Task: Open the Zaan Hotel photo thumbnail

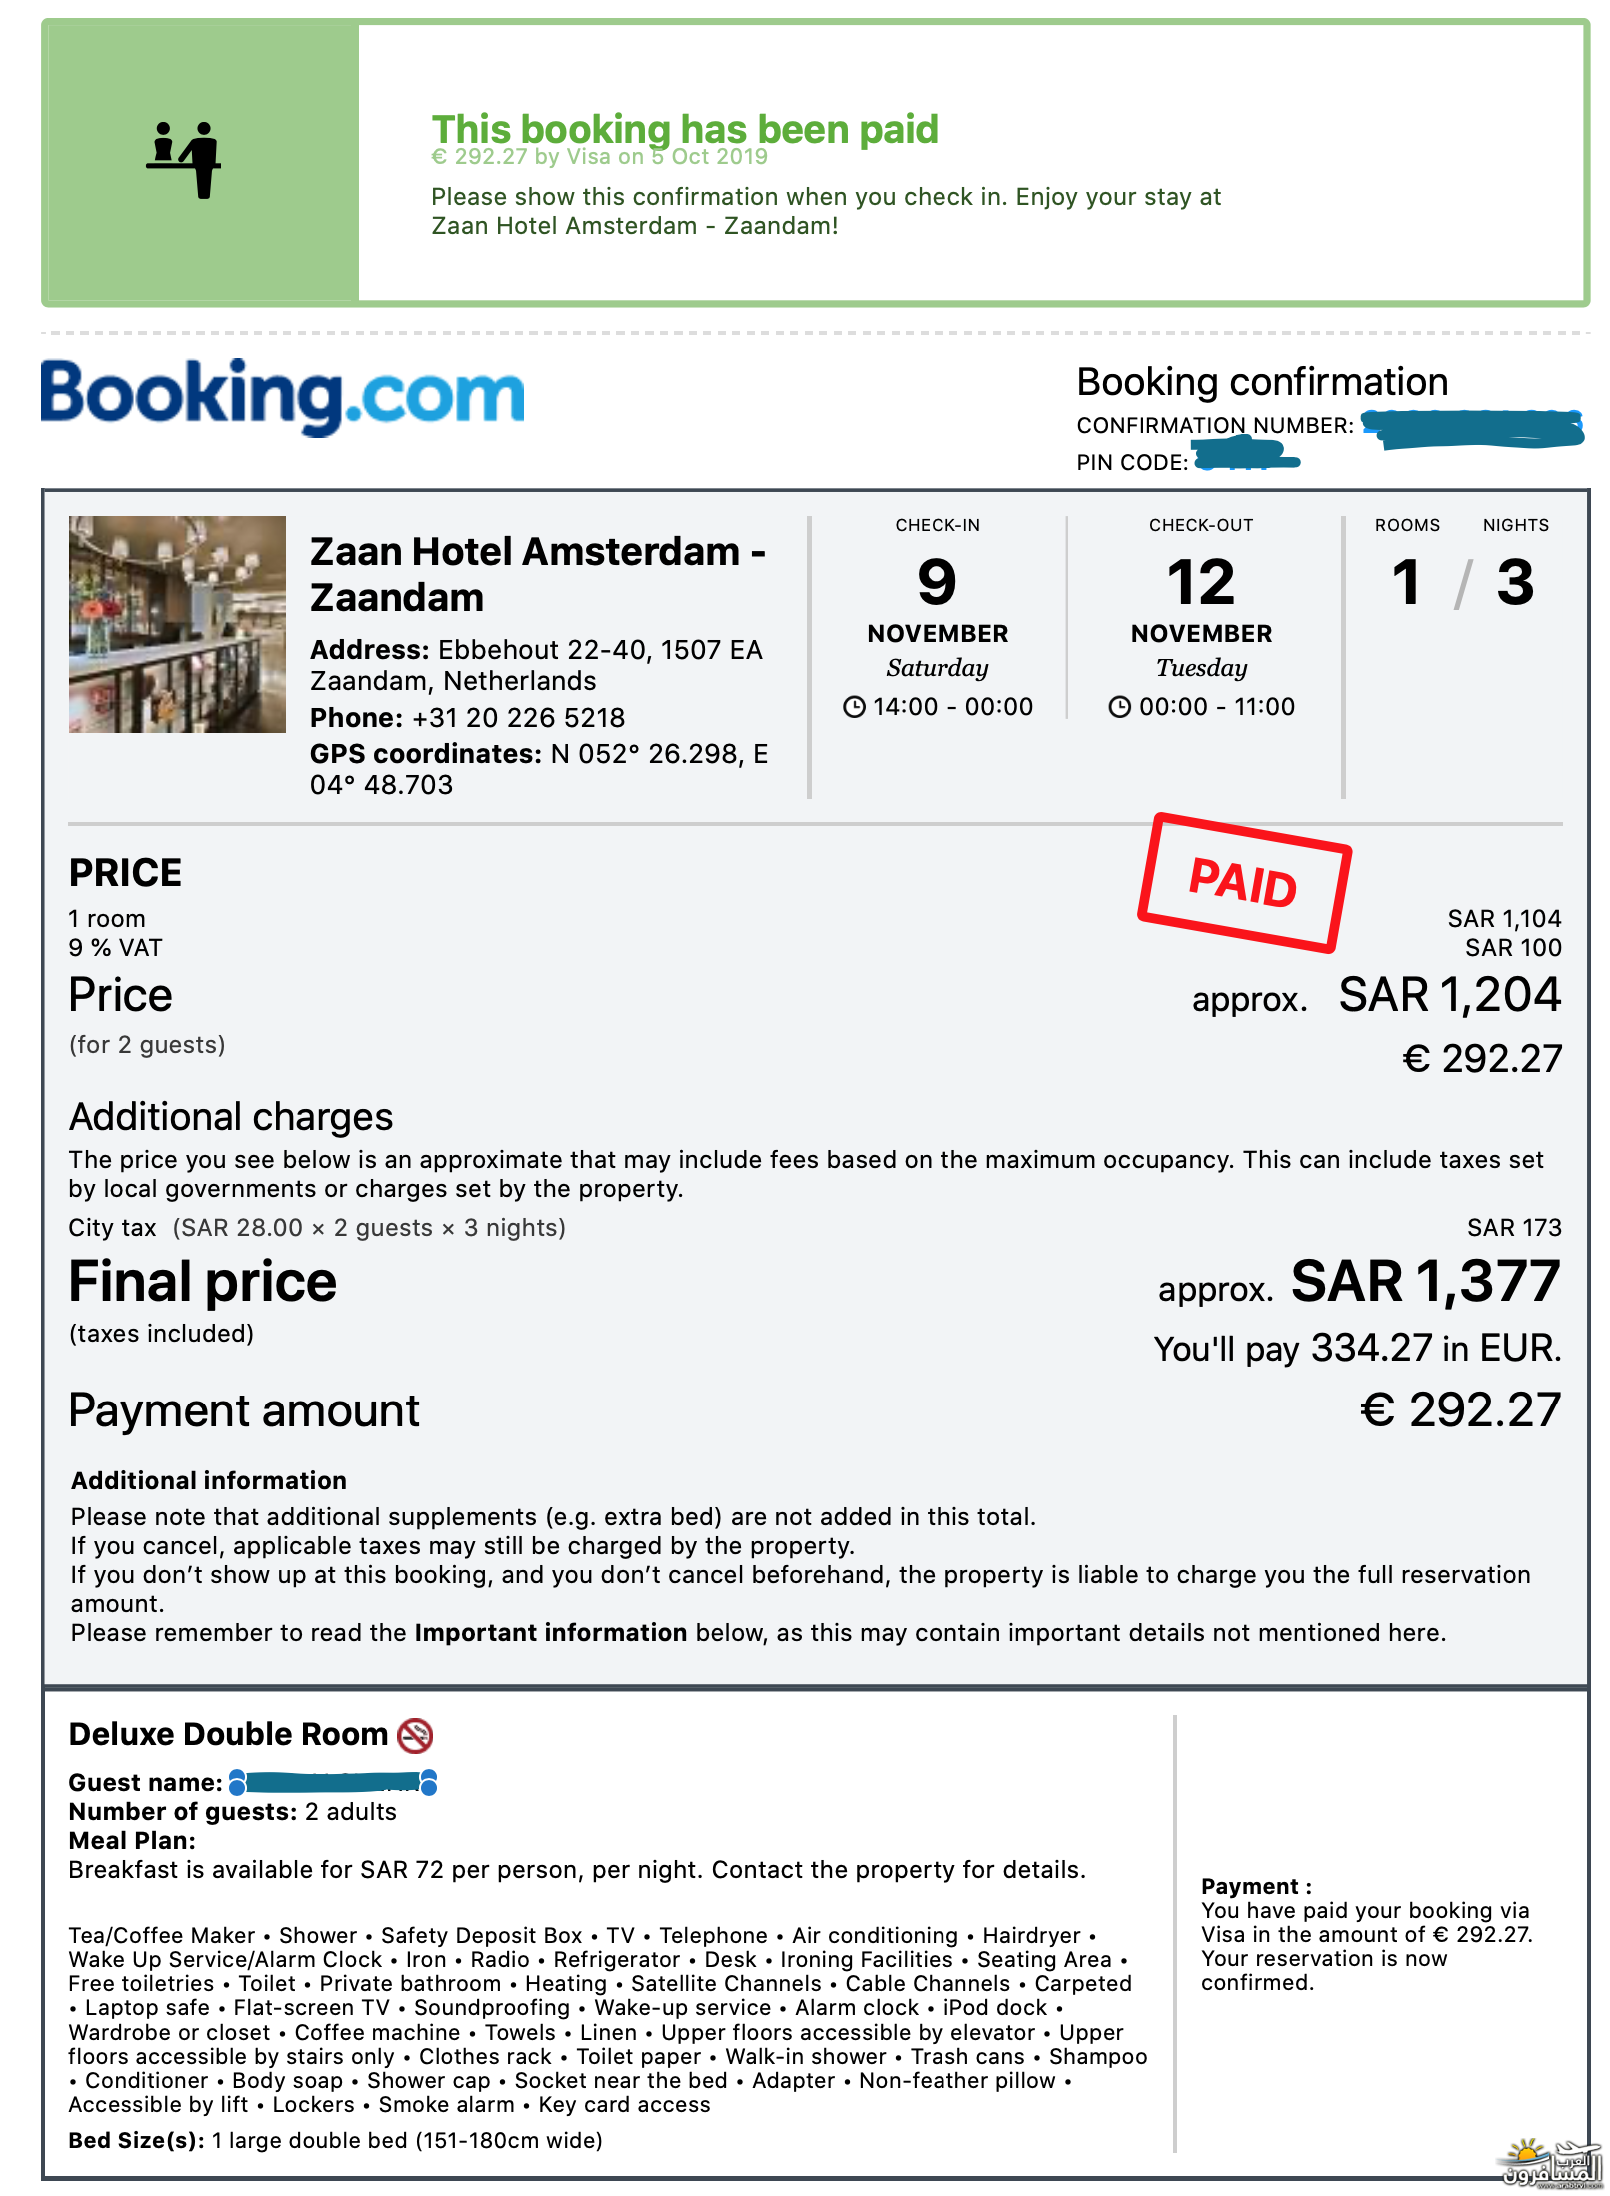Action: pos(177,624)
